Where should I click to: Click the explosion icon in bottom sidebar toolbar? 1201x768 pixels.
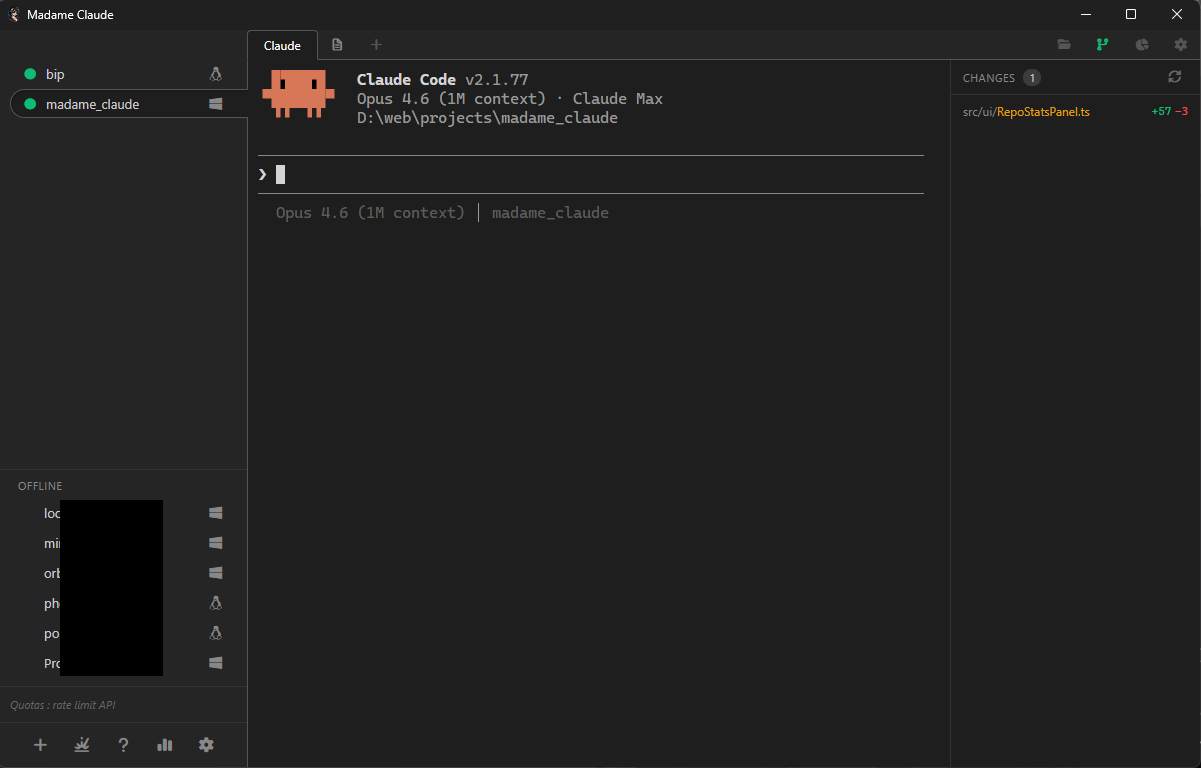coord(82,745)
